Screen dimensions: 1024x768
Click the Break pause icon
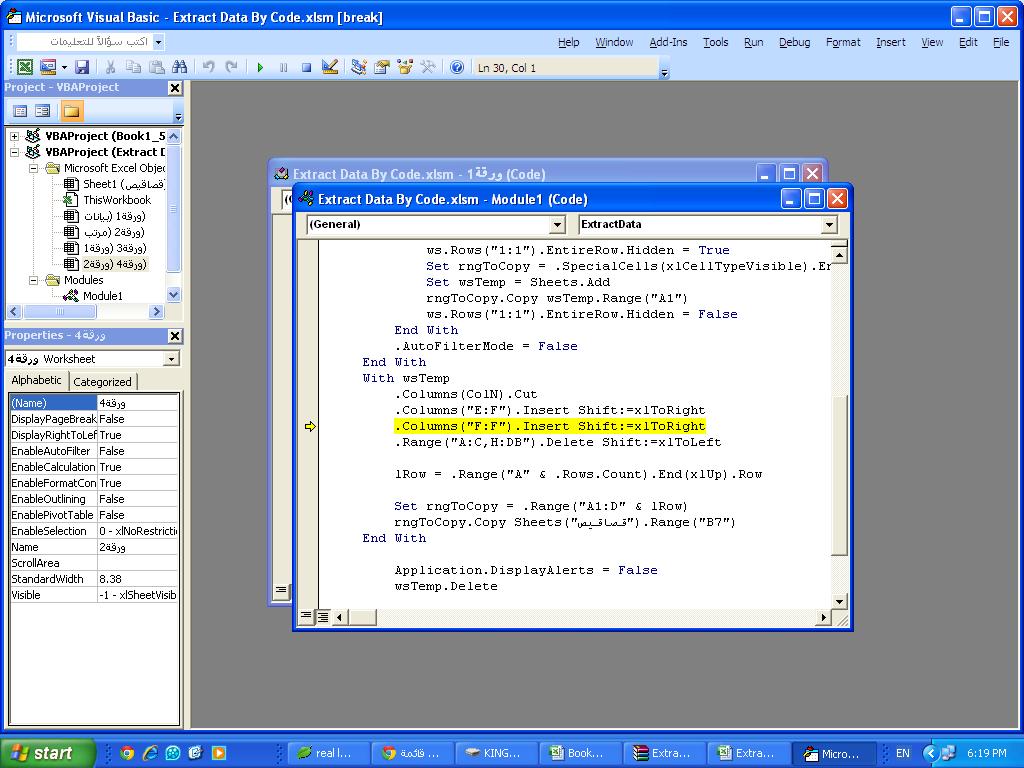coord(283,67)
